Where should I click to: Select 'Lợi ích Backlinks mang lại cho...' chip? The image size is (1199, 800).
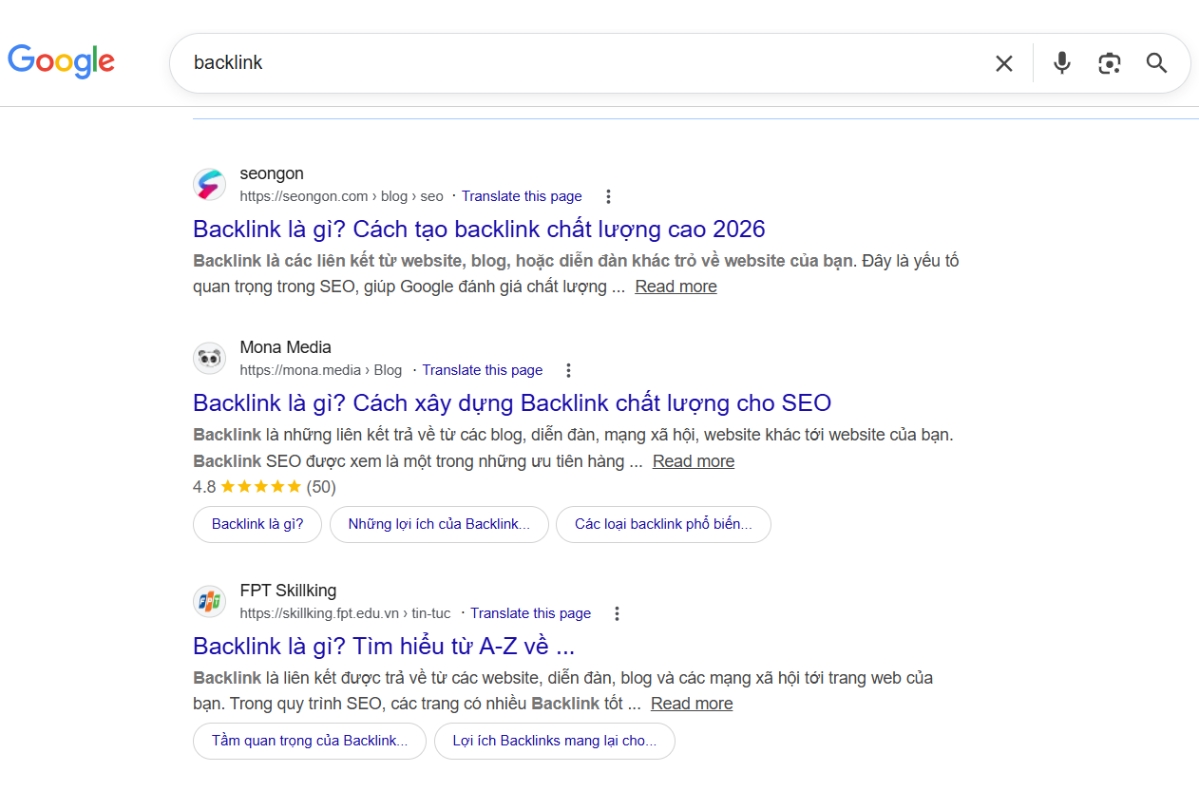[554, 741]
